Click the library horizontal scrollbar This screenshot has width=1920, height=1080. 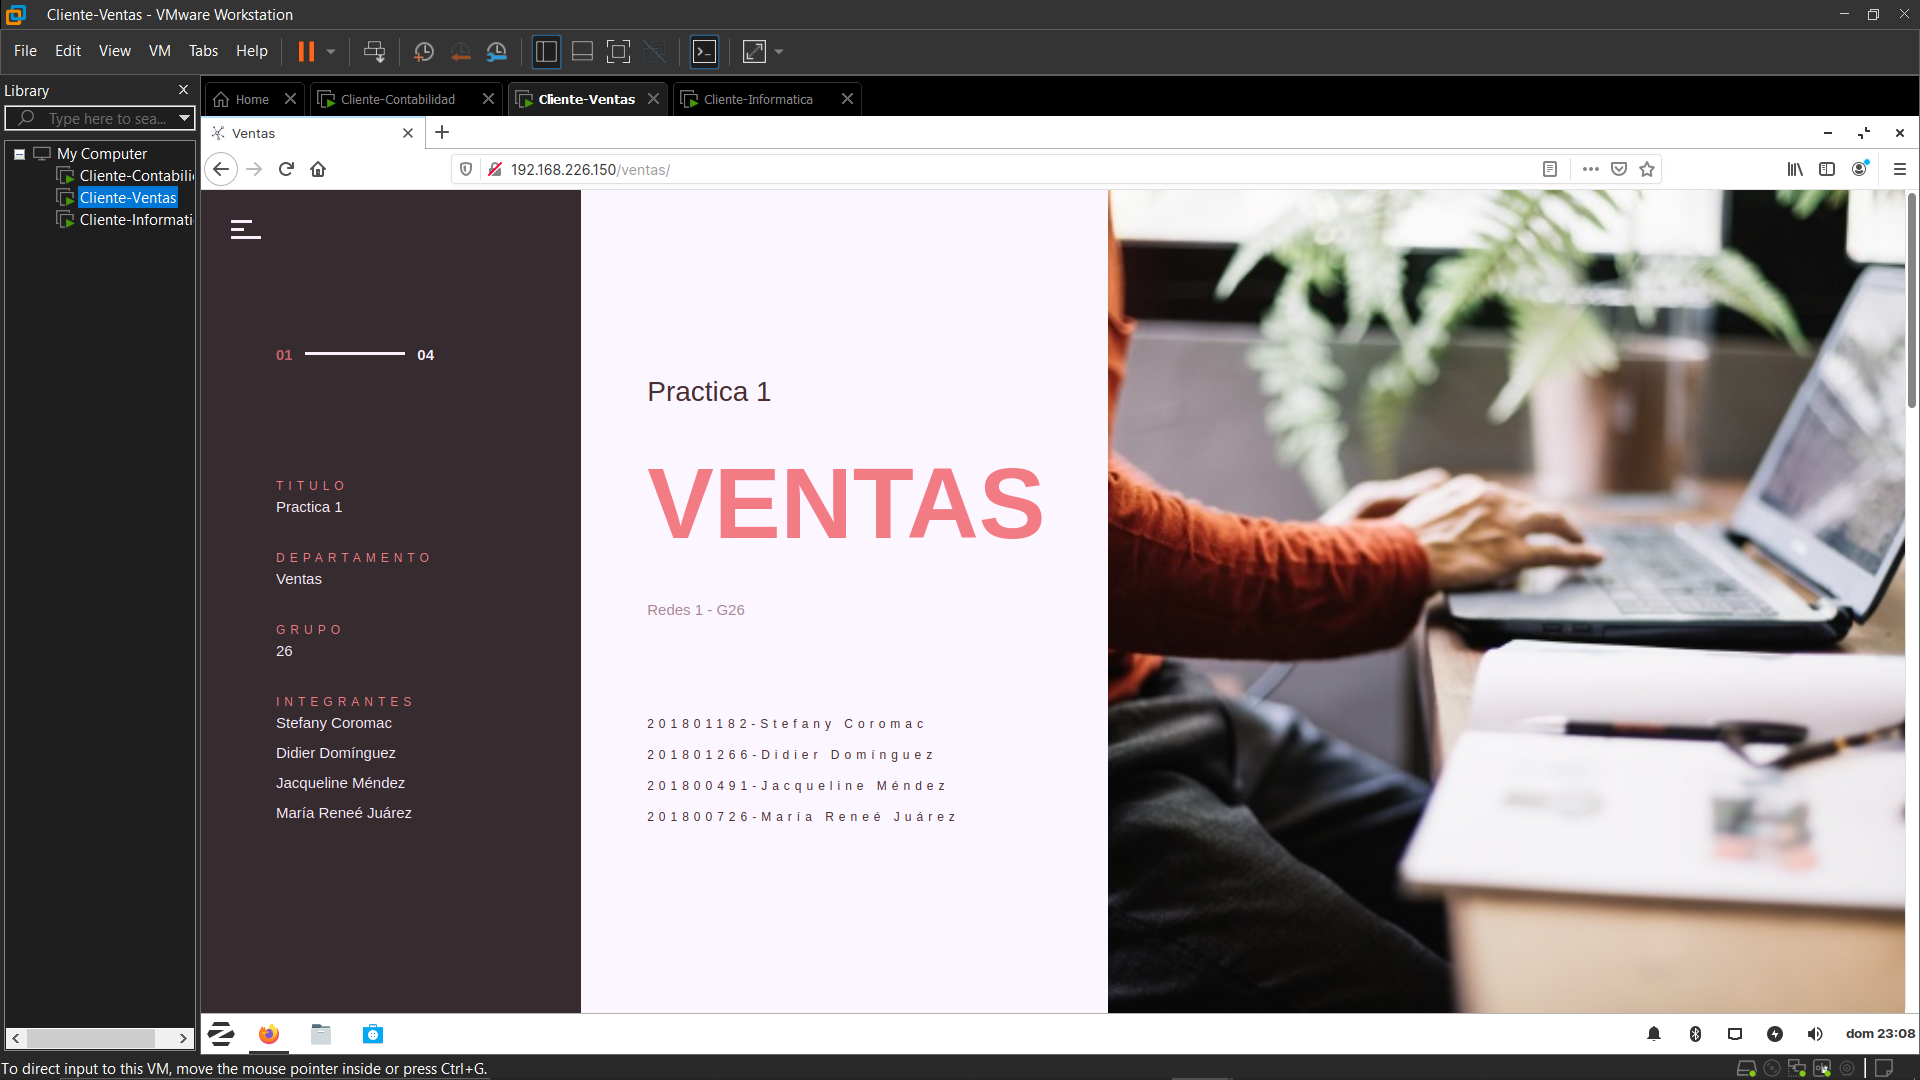click(90, 1038)
